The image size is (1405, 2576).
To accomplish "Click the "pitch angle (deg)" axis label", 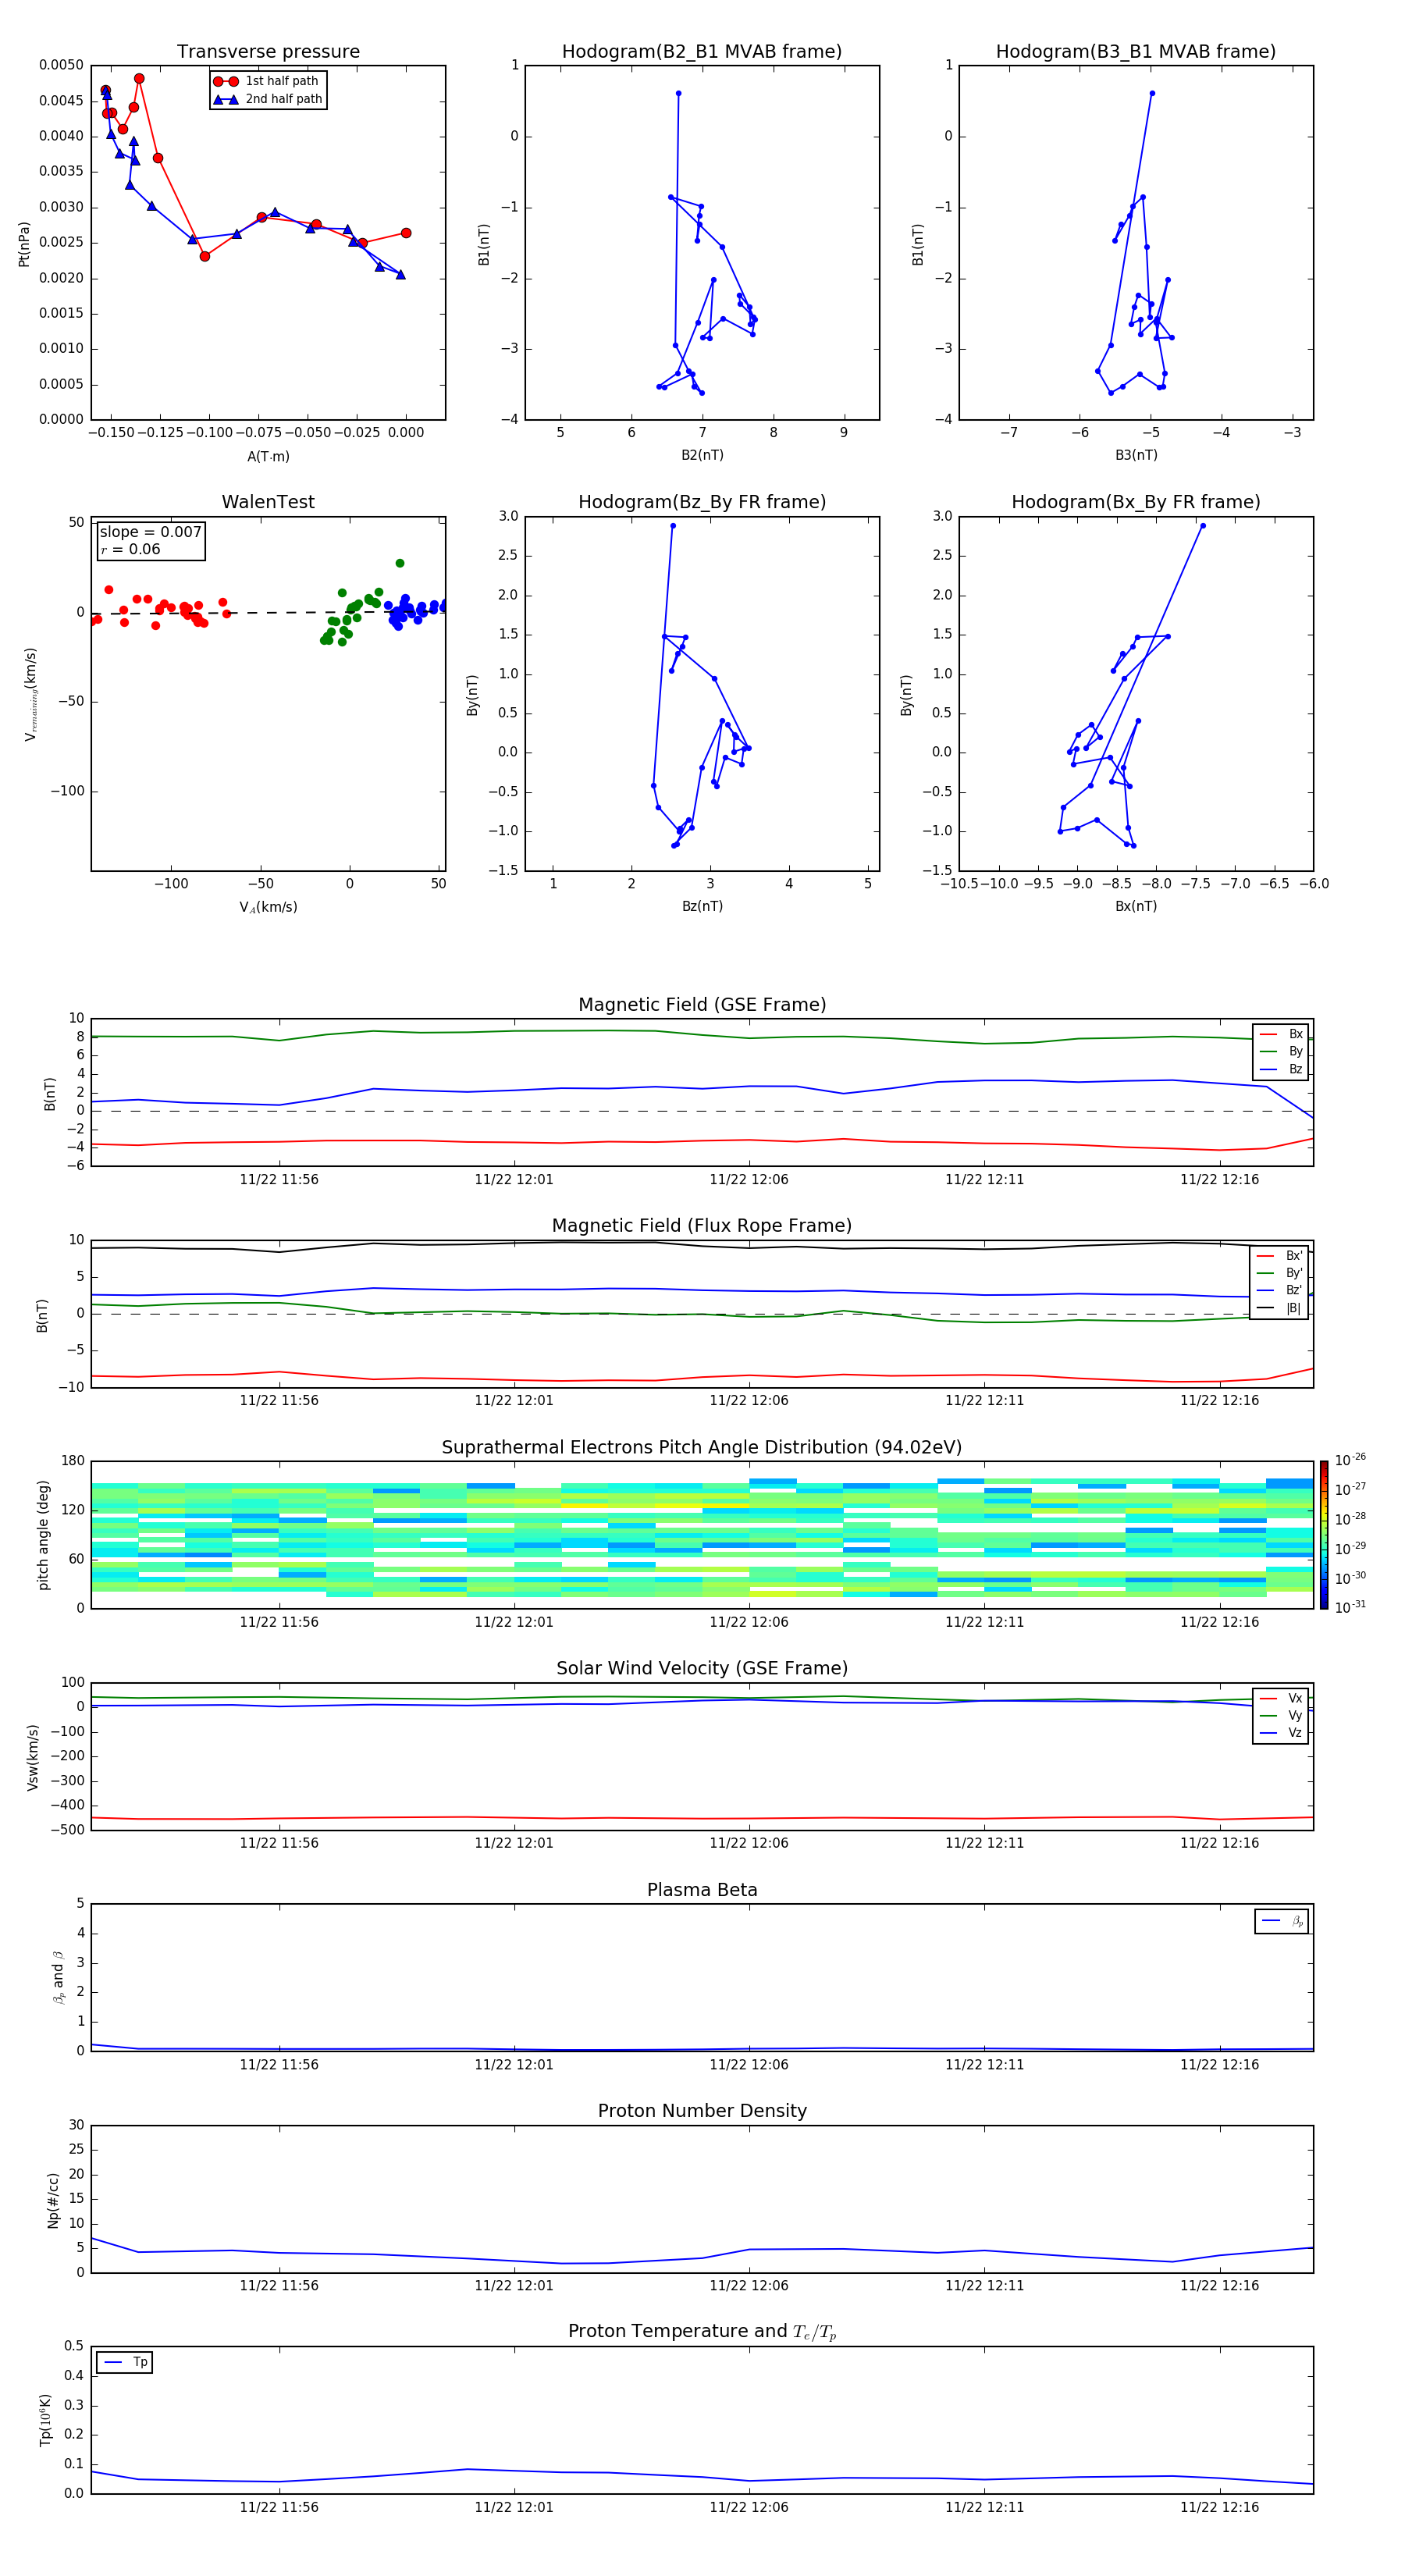I will (43, 1535).
